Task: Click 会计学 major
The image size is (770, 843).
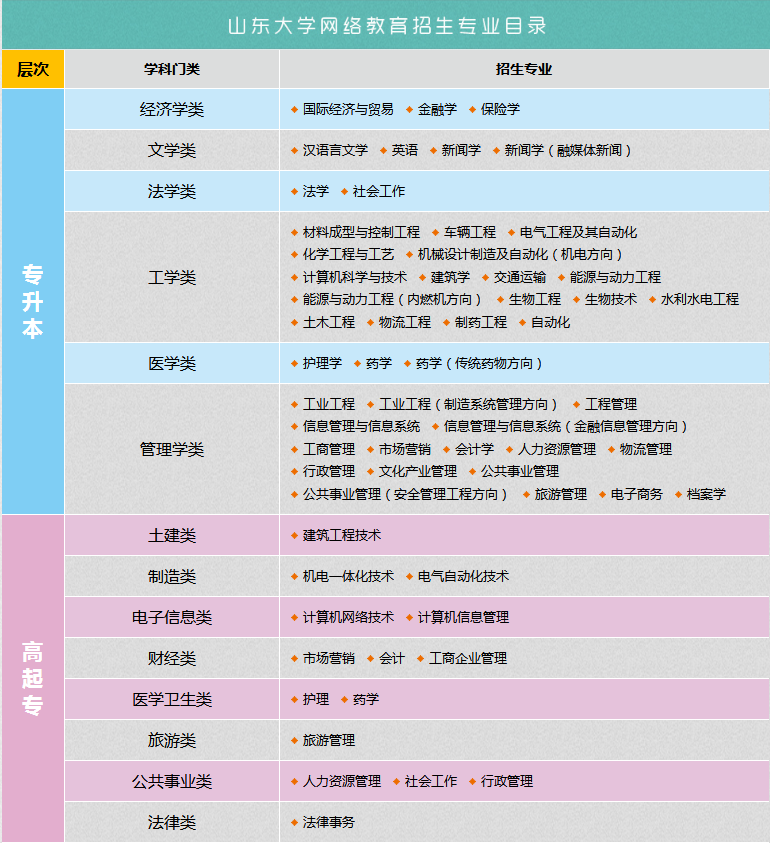Action: 474,449
